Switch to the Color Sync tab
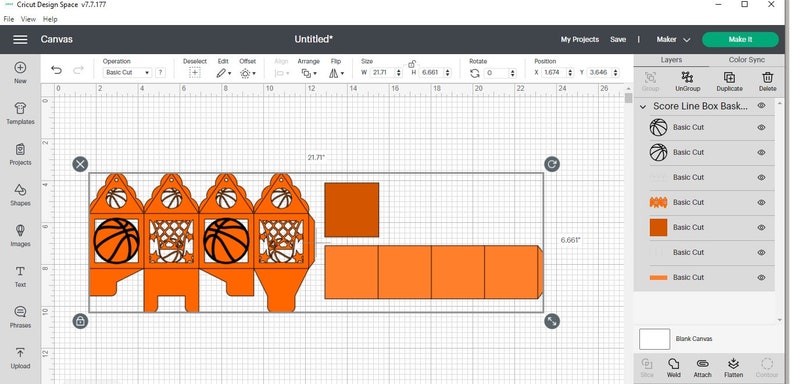The image size is (794, 384). point(746,60)
